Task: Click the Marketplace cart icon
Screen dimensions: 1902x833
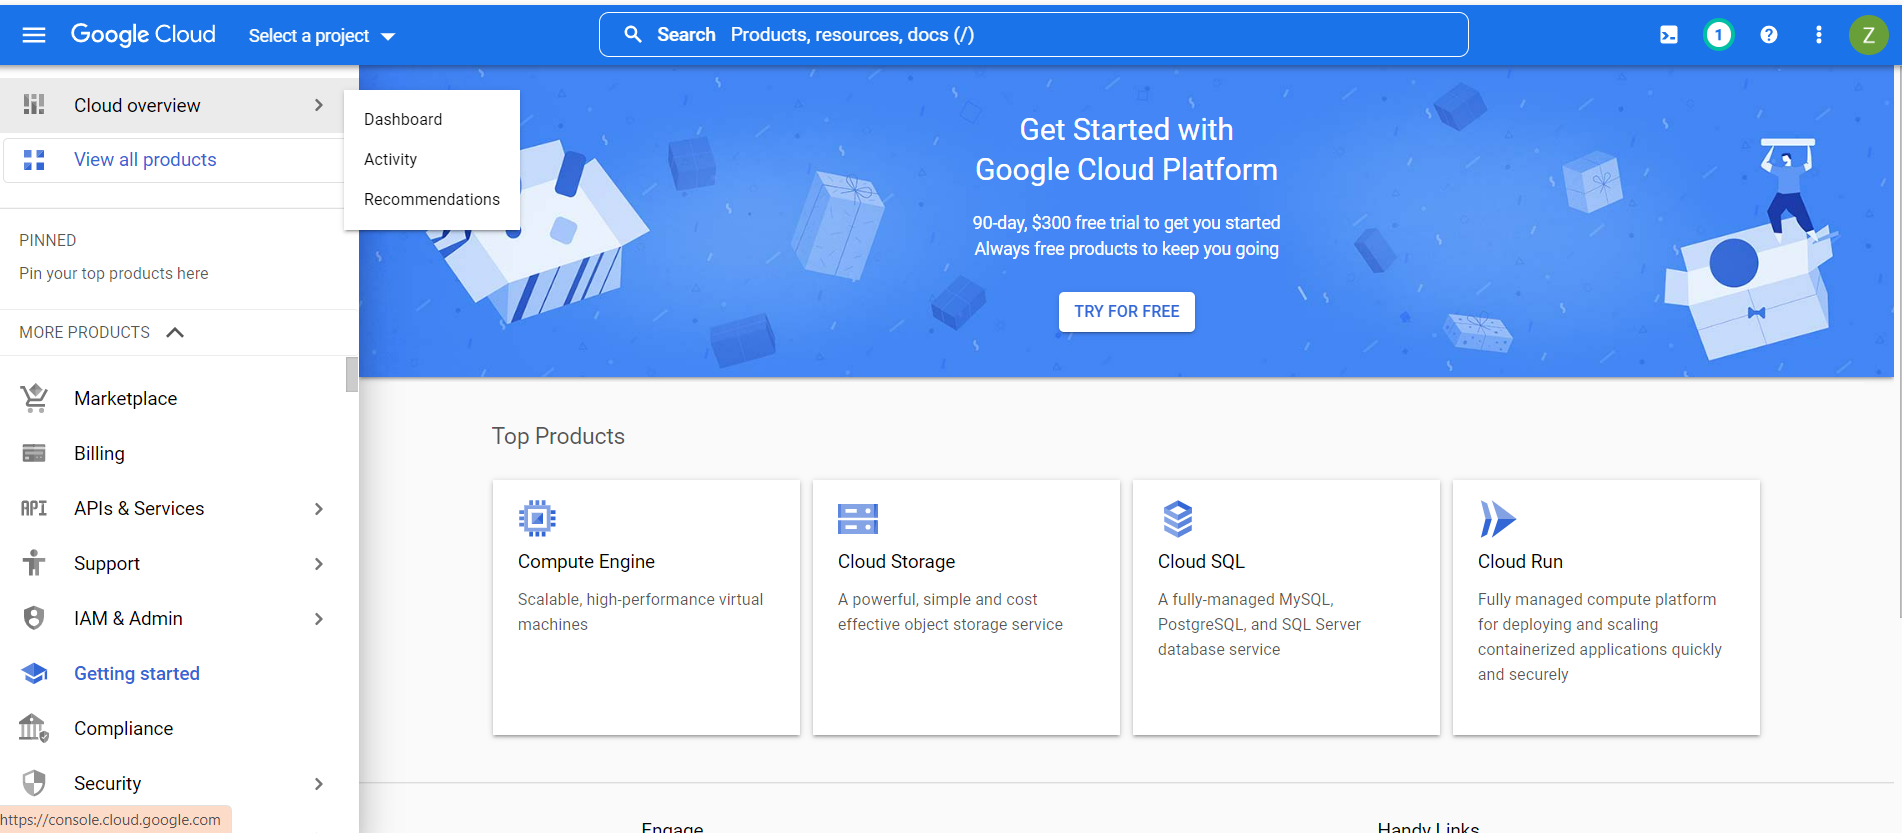Action: point(34,398)
